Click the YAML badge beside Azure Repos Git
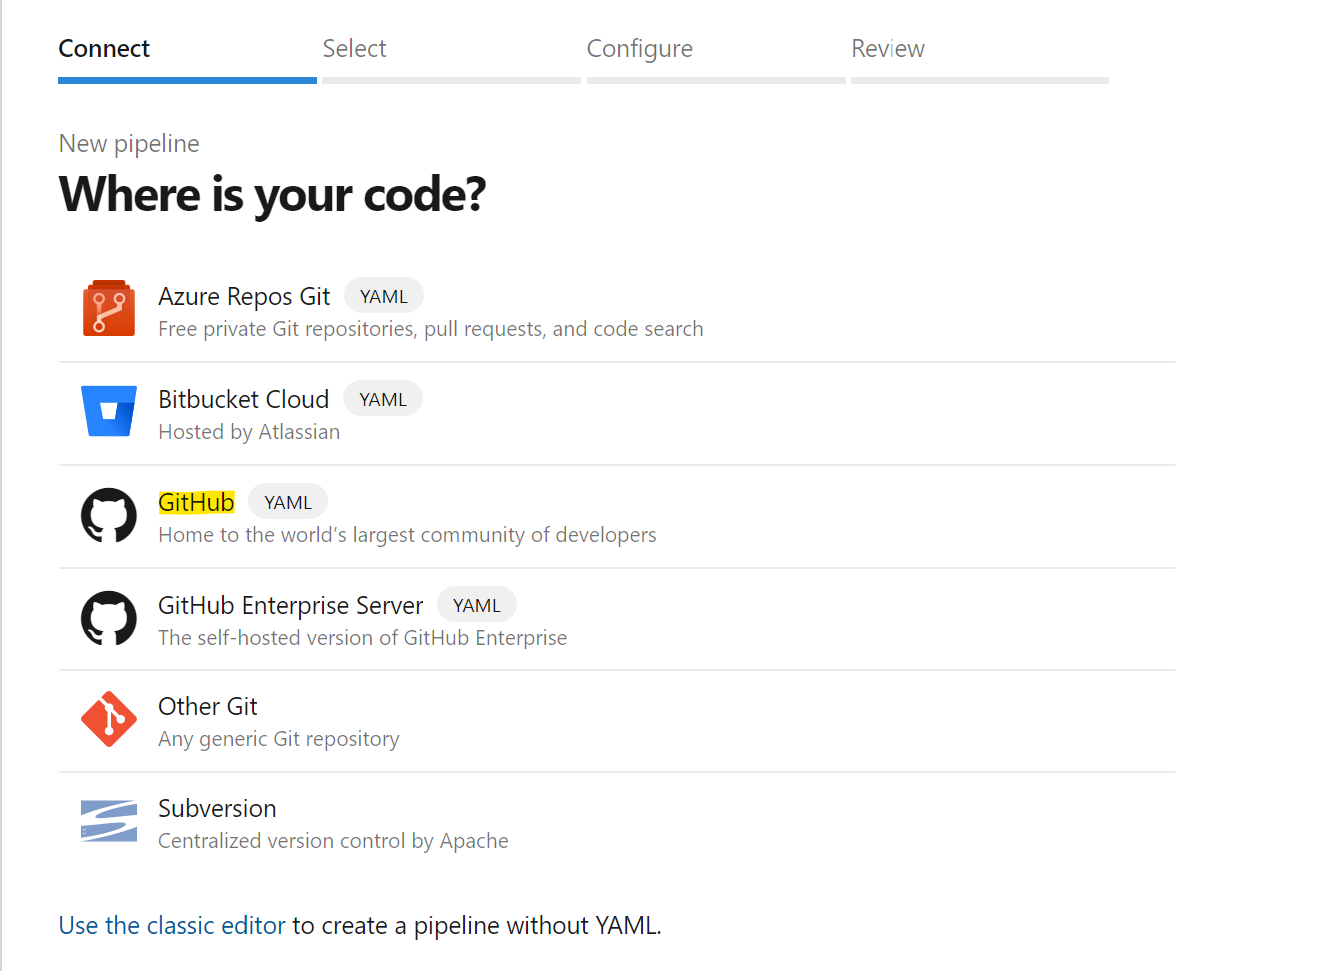 pos(384,297)
